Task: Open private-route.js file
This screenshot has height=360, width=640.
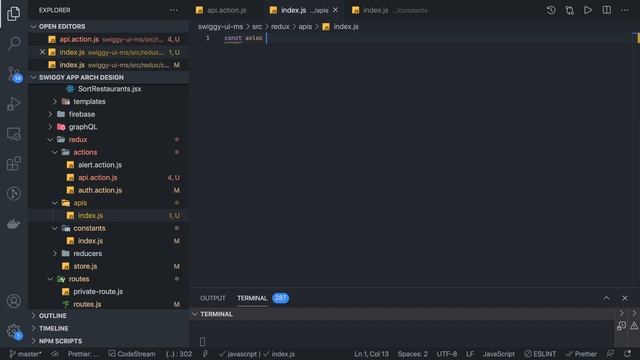Action: coord(108,291)
